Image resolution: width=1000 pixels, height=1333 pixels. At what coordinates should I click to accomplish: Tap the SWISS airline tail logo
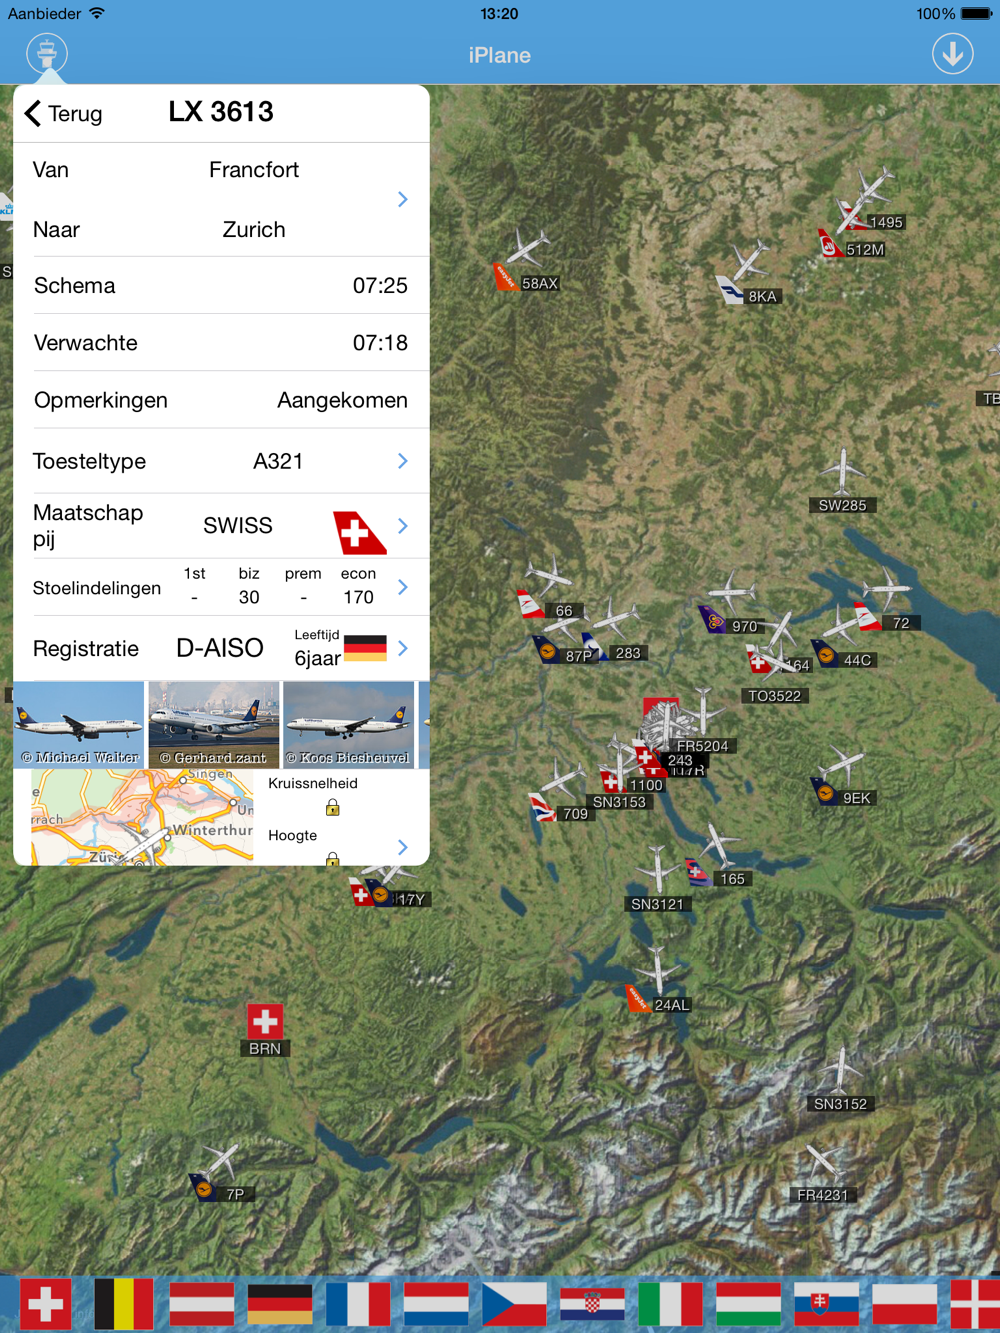(359, 531)
